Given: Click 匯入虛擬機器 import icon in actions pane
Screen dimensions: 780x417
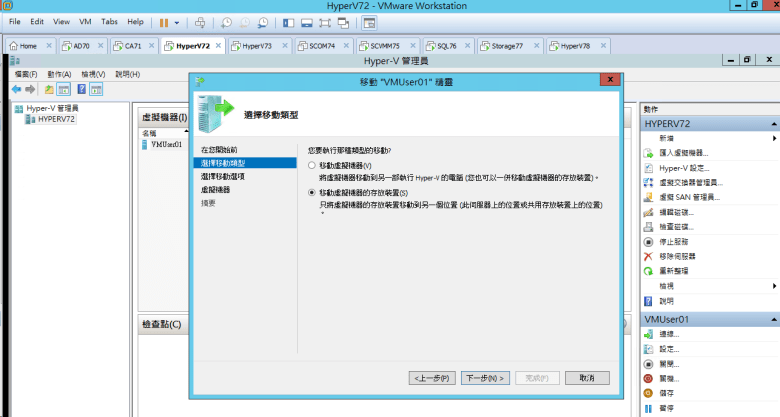Looking at the screenshot, I should click(x=649, y=153).
